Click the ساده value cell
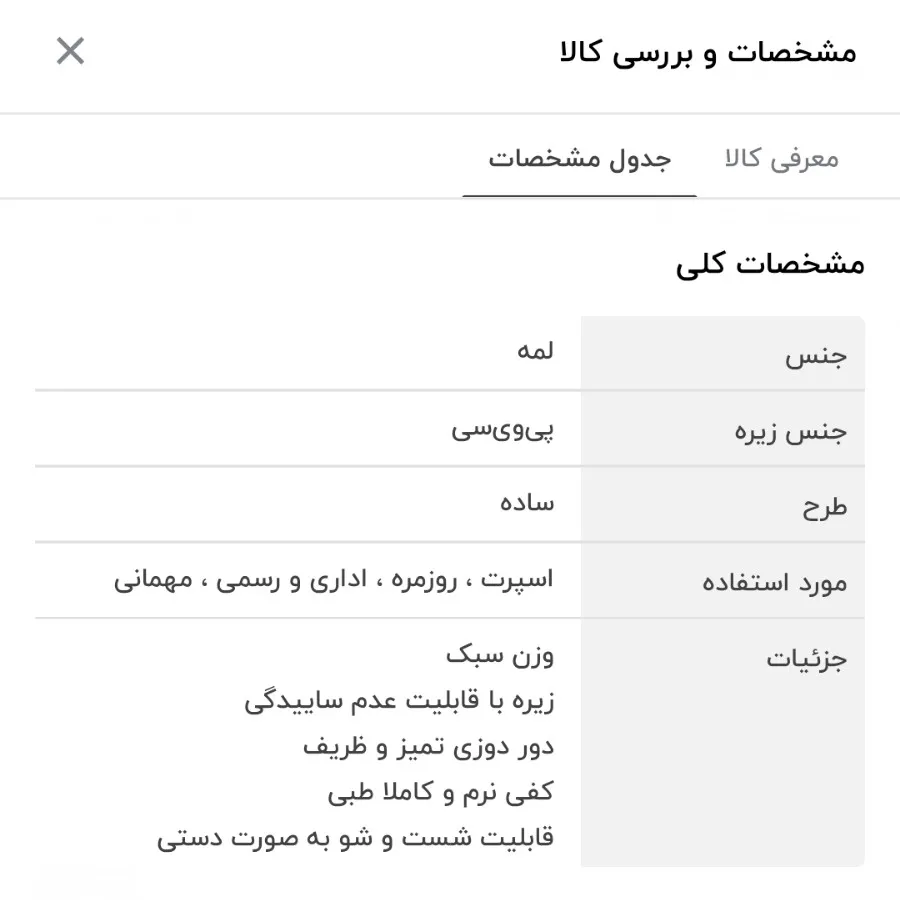Screen dimensions: 900x900 pyautogui.click(x=524, y=503)
